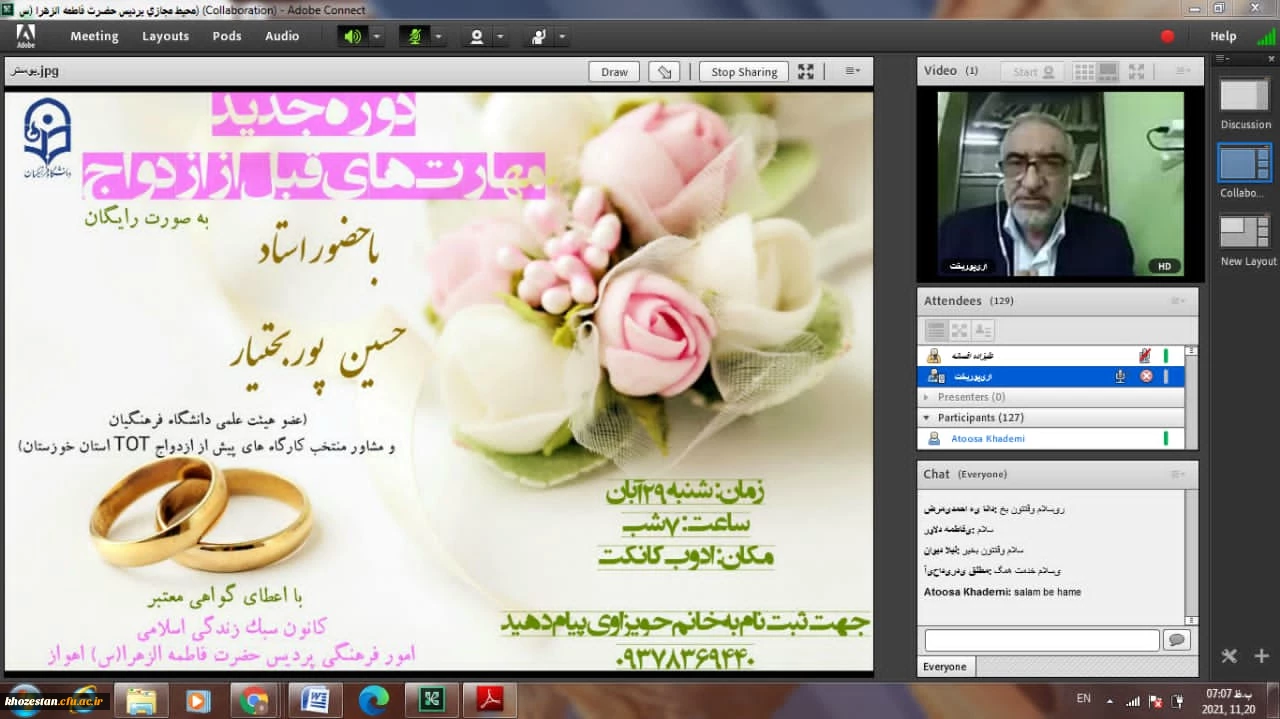Open the speaker options dropdown arrow

pos(377,36)
